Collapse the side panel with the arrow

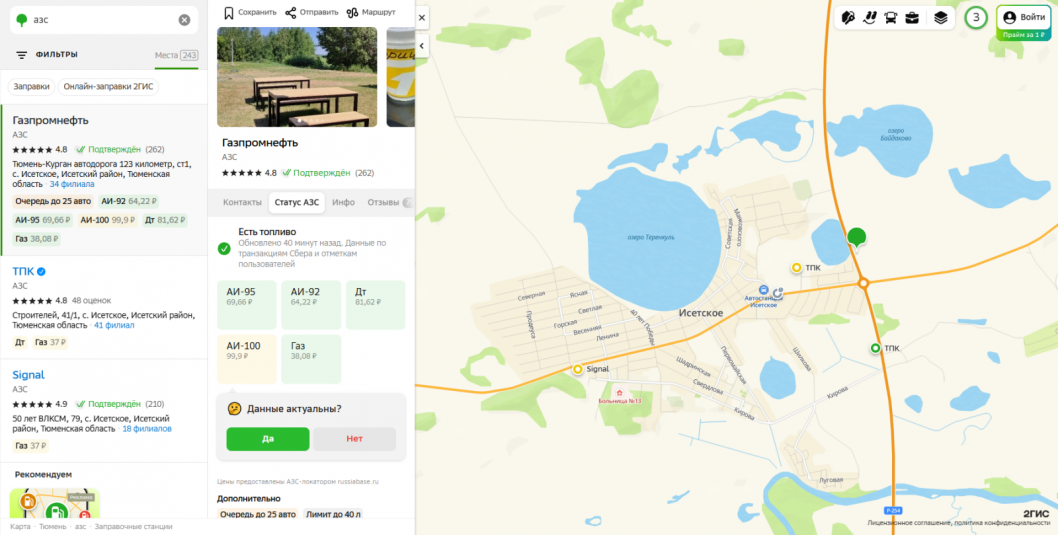pyautogui.click(x=422, y=46)
